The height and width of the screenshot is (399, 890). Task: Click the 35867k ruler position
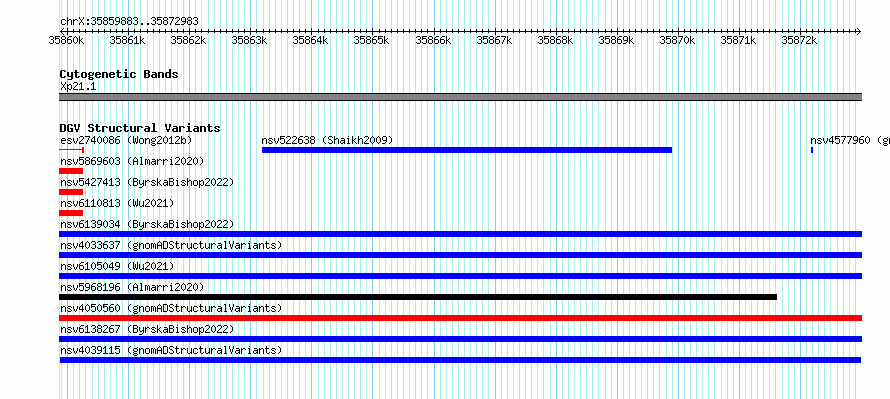pos(495,40)
